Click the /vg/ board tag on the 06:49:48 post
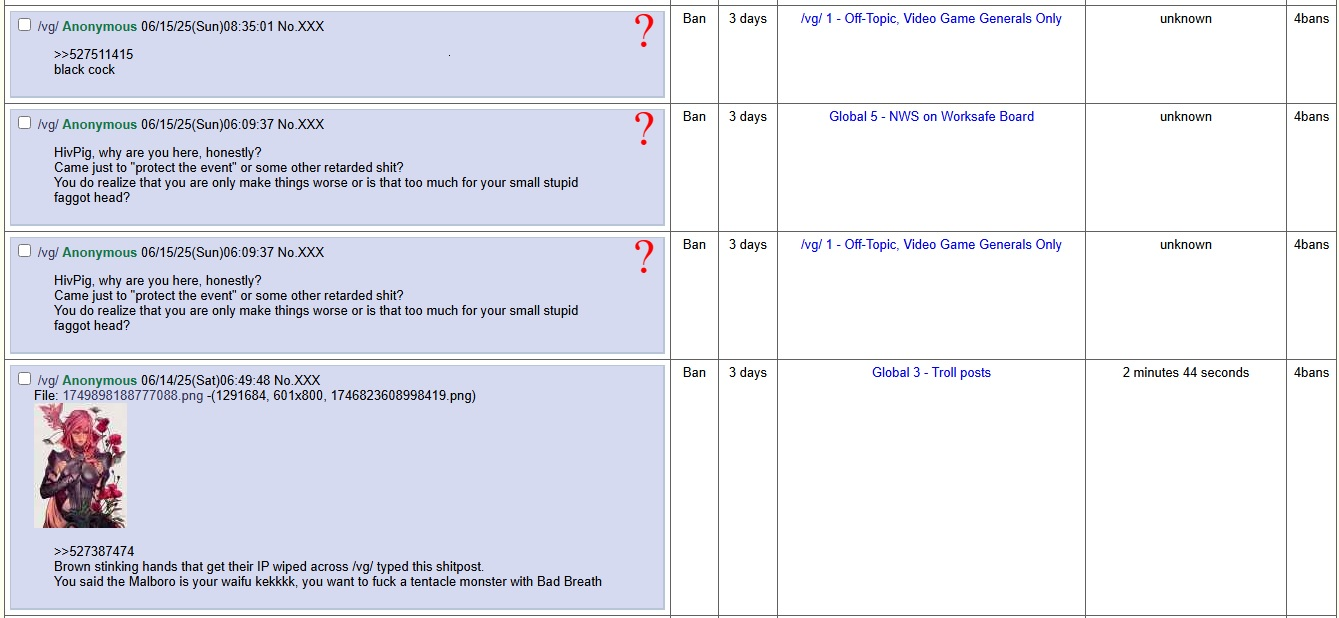Viewport: 1339px width, 618px height. [x=48, y=381]
